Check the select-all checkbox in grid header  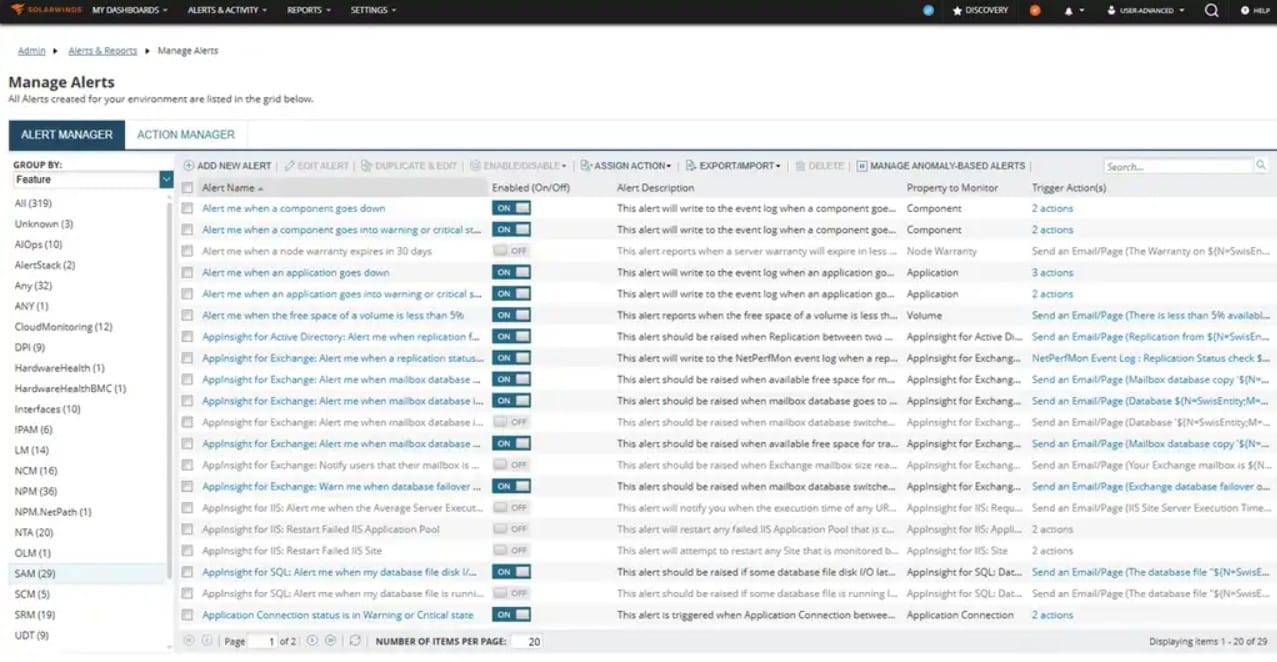coord(187,187)
